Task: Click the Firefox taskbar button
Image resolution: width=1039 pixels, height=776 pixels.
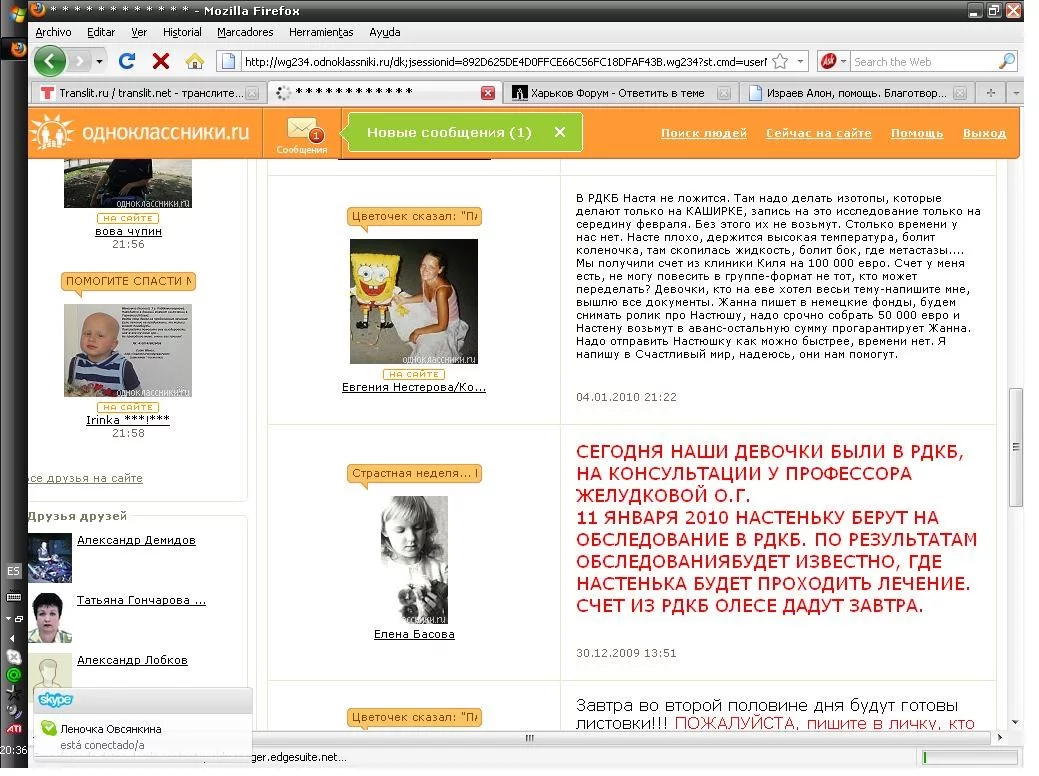Action: click(15, 48)
